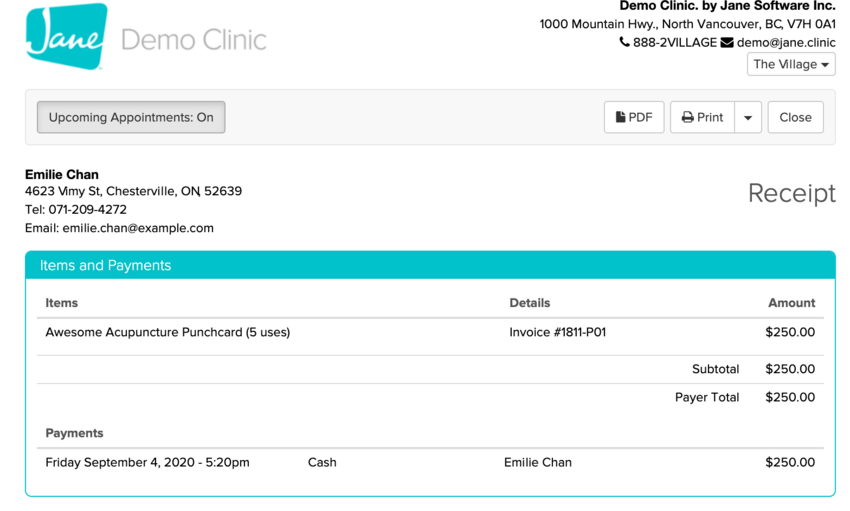Click the Items and Payments header
This screenshot has height=511, width=850.
105,265
